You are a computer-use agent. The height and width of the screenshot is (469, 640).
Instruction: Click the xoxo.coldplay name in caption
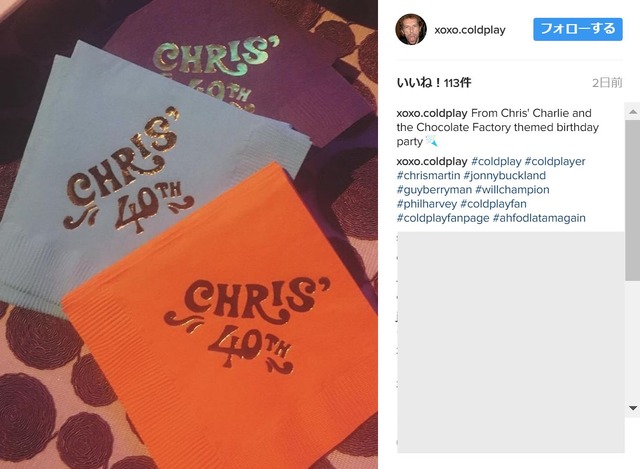[x=432, y=113]
